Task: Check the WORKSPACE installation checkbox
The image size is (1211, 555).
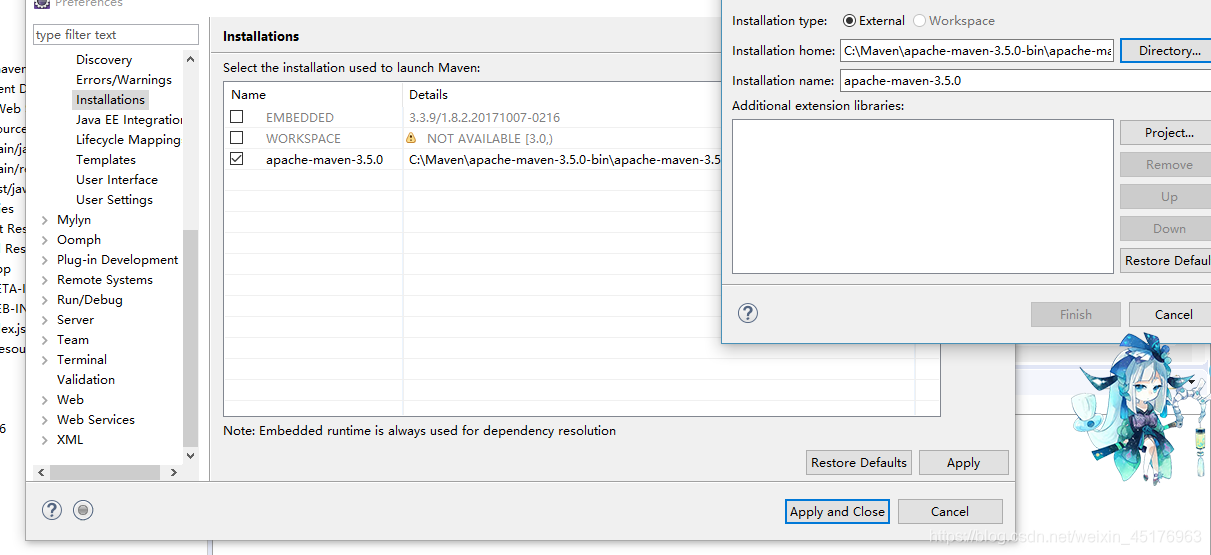Action: [237, 138]
